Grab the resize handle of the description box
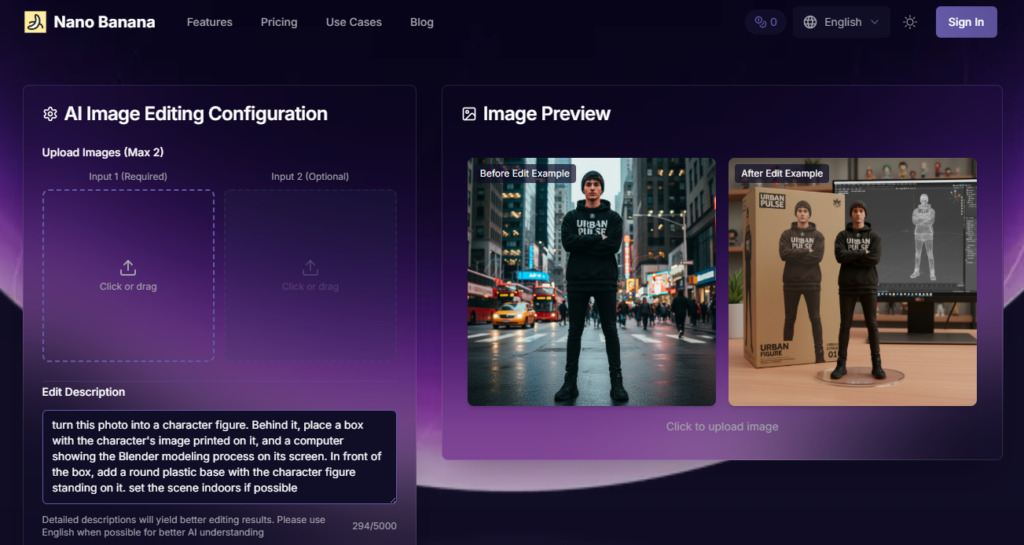 pyautogui.click(x=392, y=499)
